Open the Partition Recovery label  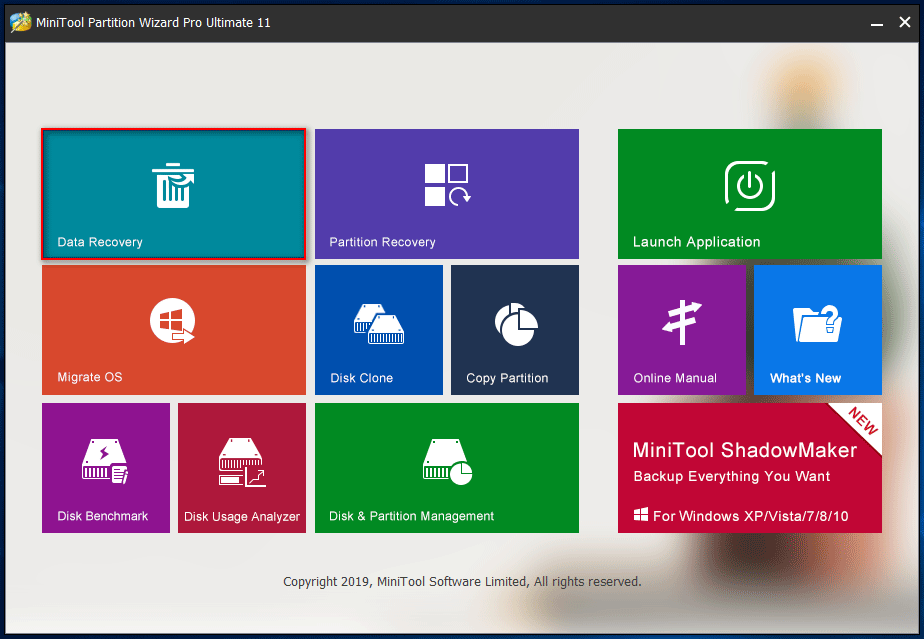[x=382, y=242]
